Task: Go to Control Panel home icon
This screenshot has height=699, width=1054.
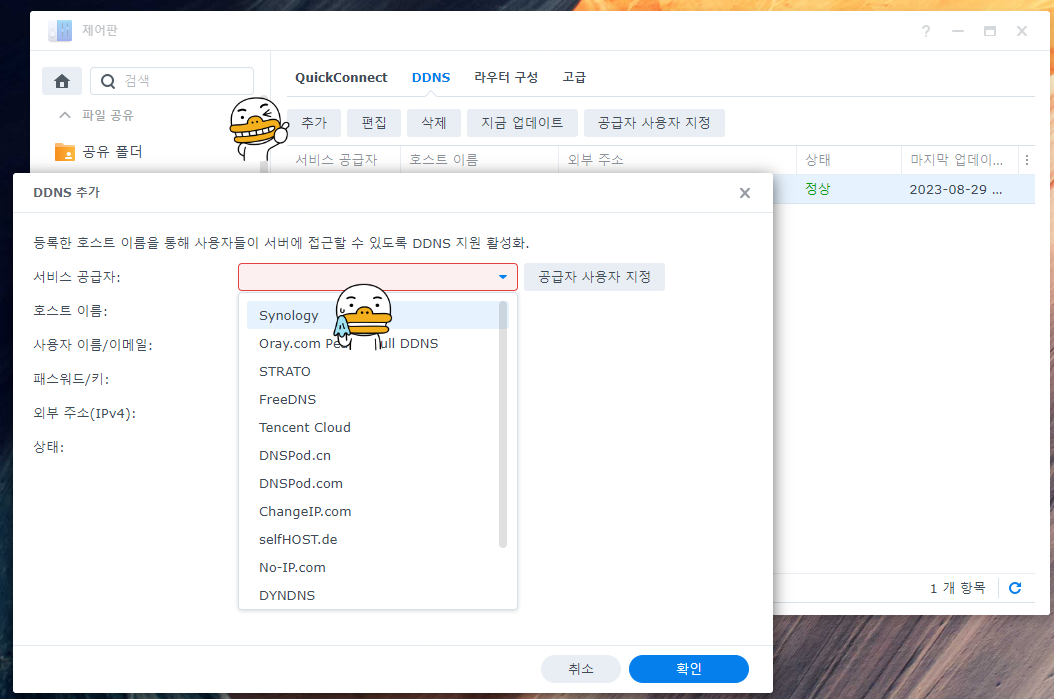Action: (62, 81)
